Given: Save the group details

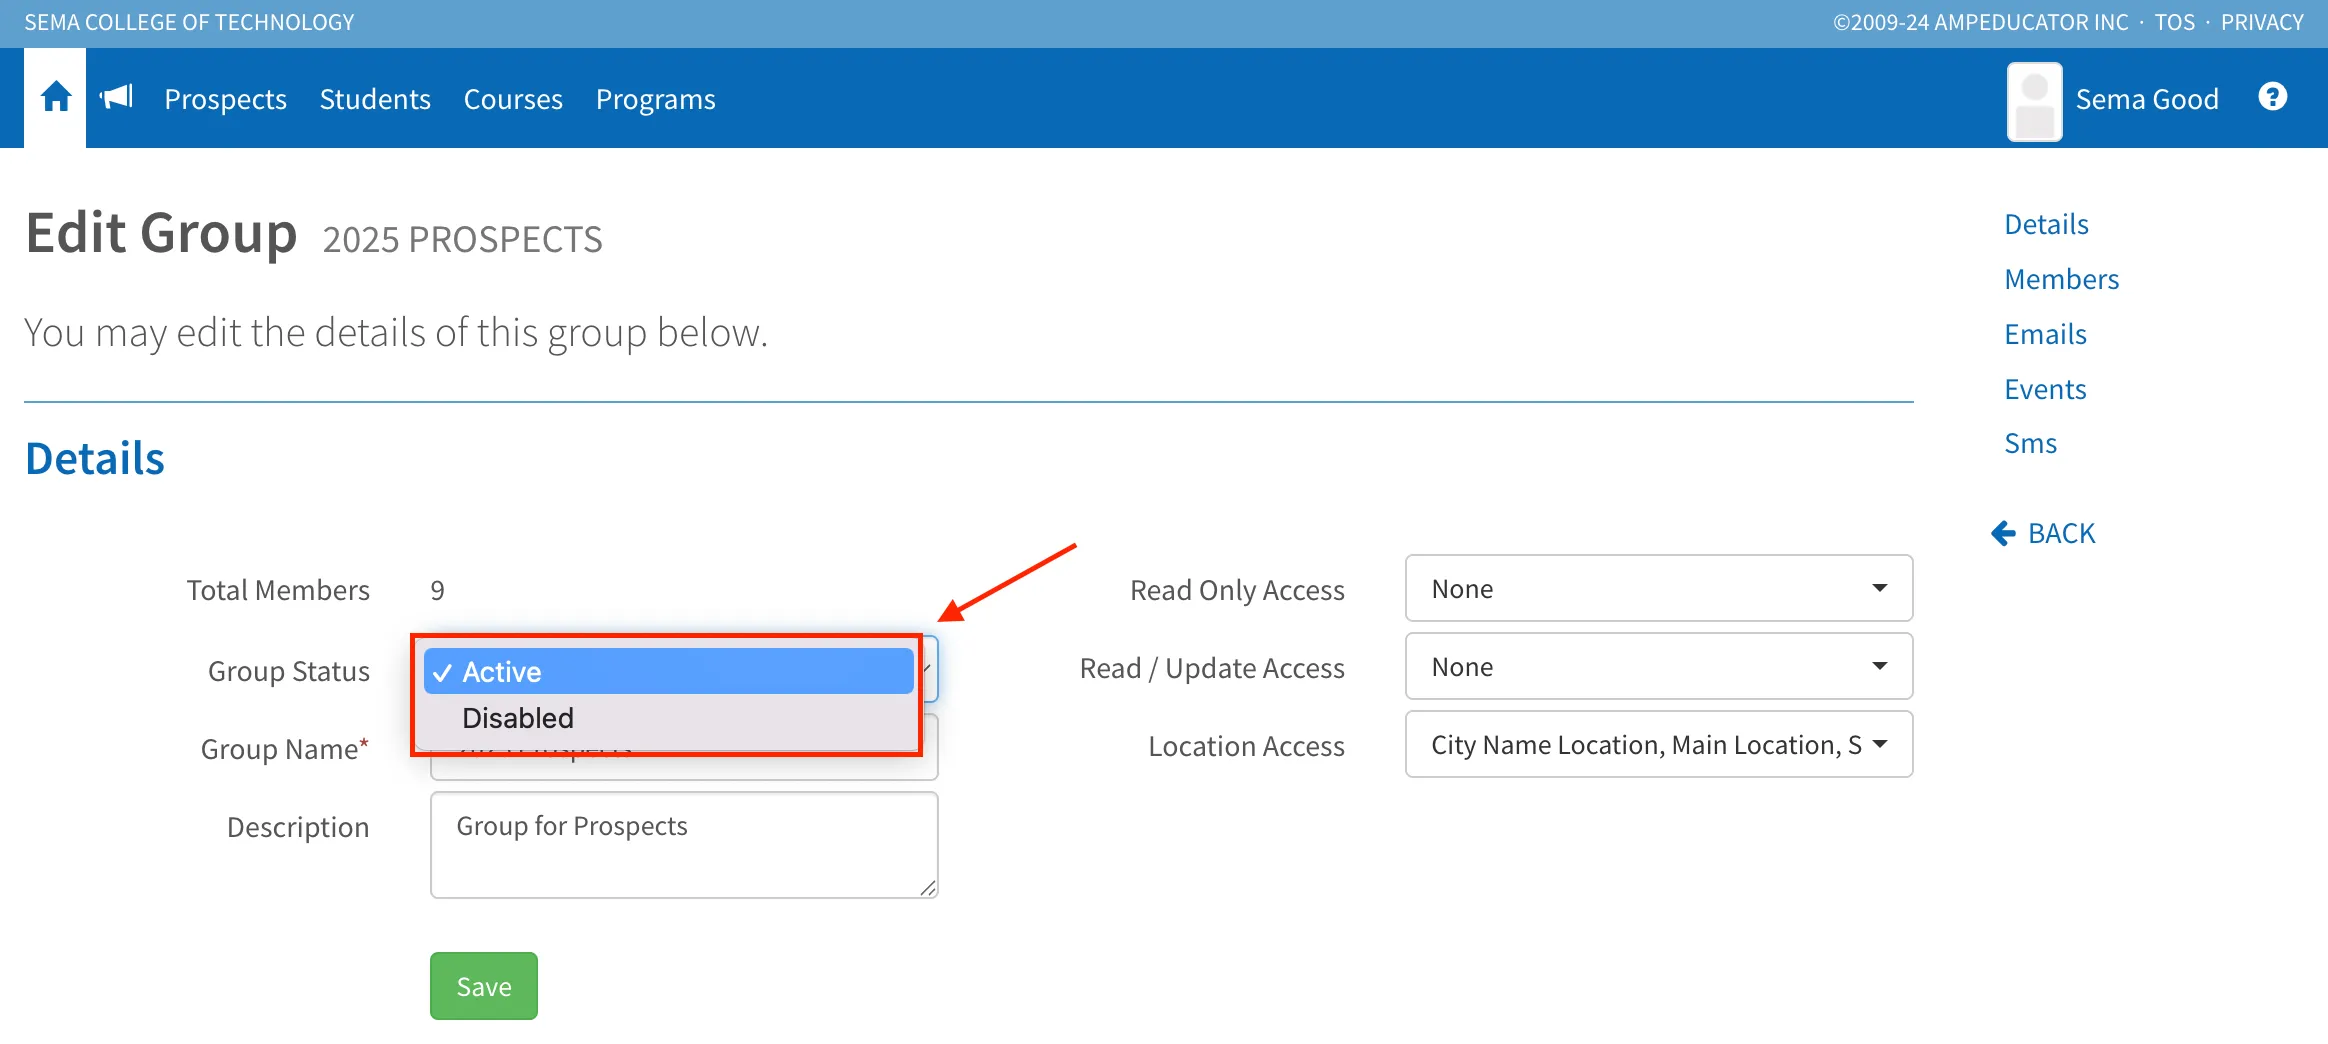Looking at the screenshot, I should tap(484, 986).
